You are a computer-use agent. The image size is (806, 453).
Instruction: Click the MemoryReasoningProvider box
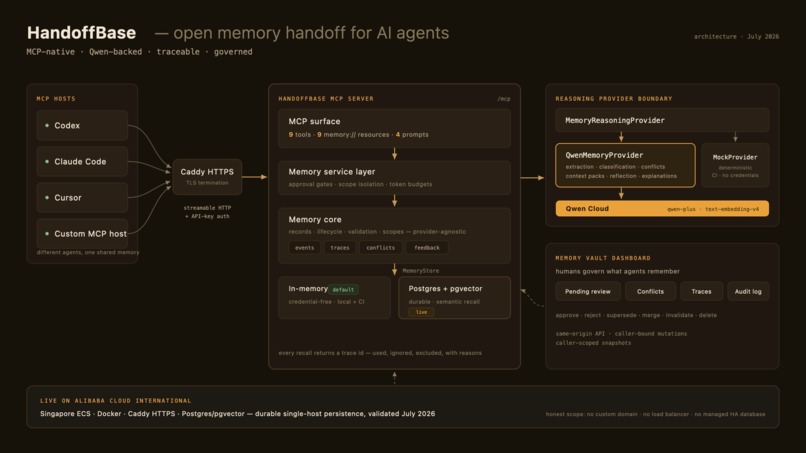pyautogui.click(x=662, y=120)
